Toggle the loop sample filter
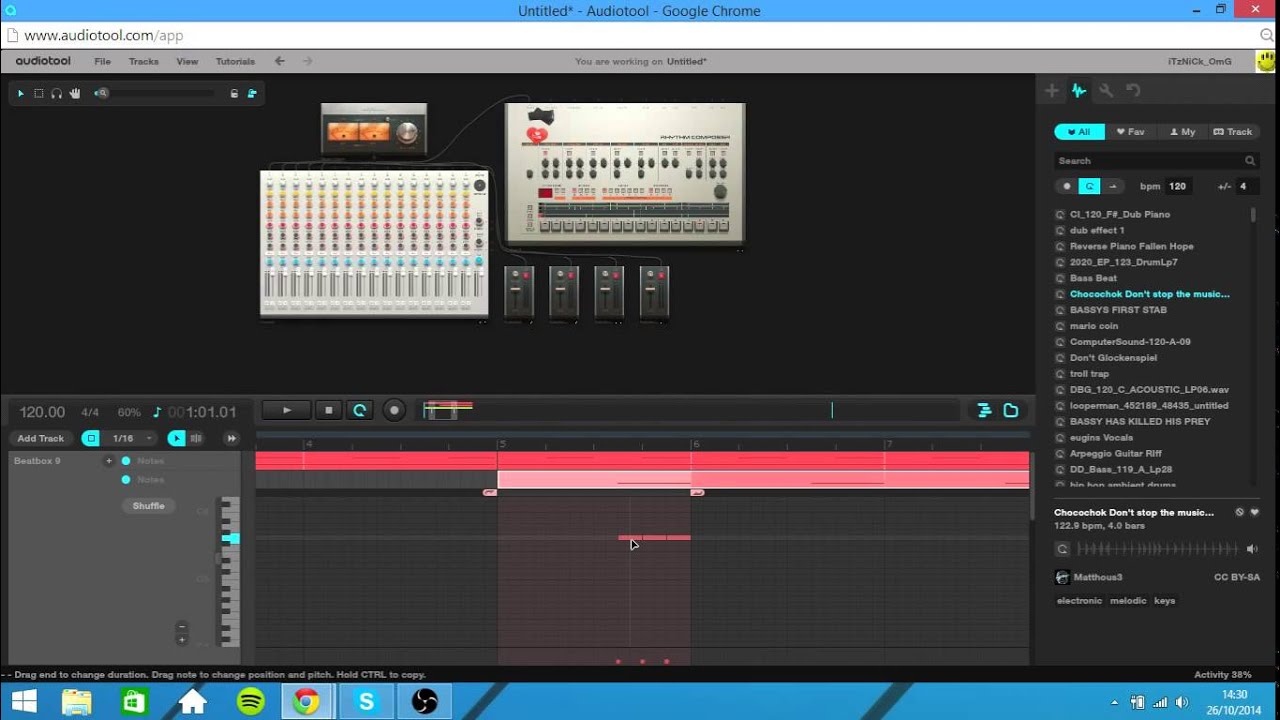Screen dimensions: 1280x720 coord(1089,186)
